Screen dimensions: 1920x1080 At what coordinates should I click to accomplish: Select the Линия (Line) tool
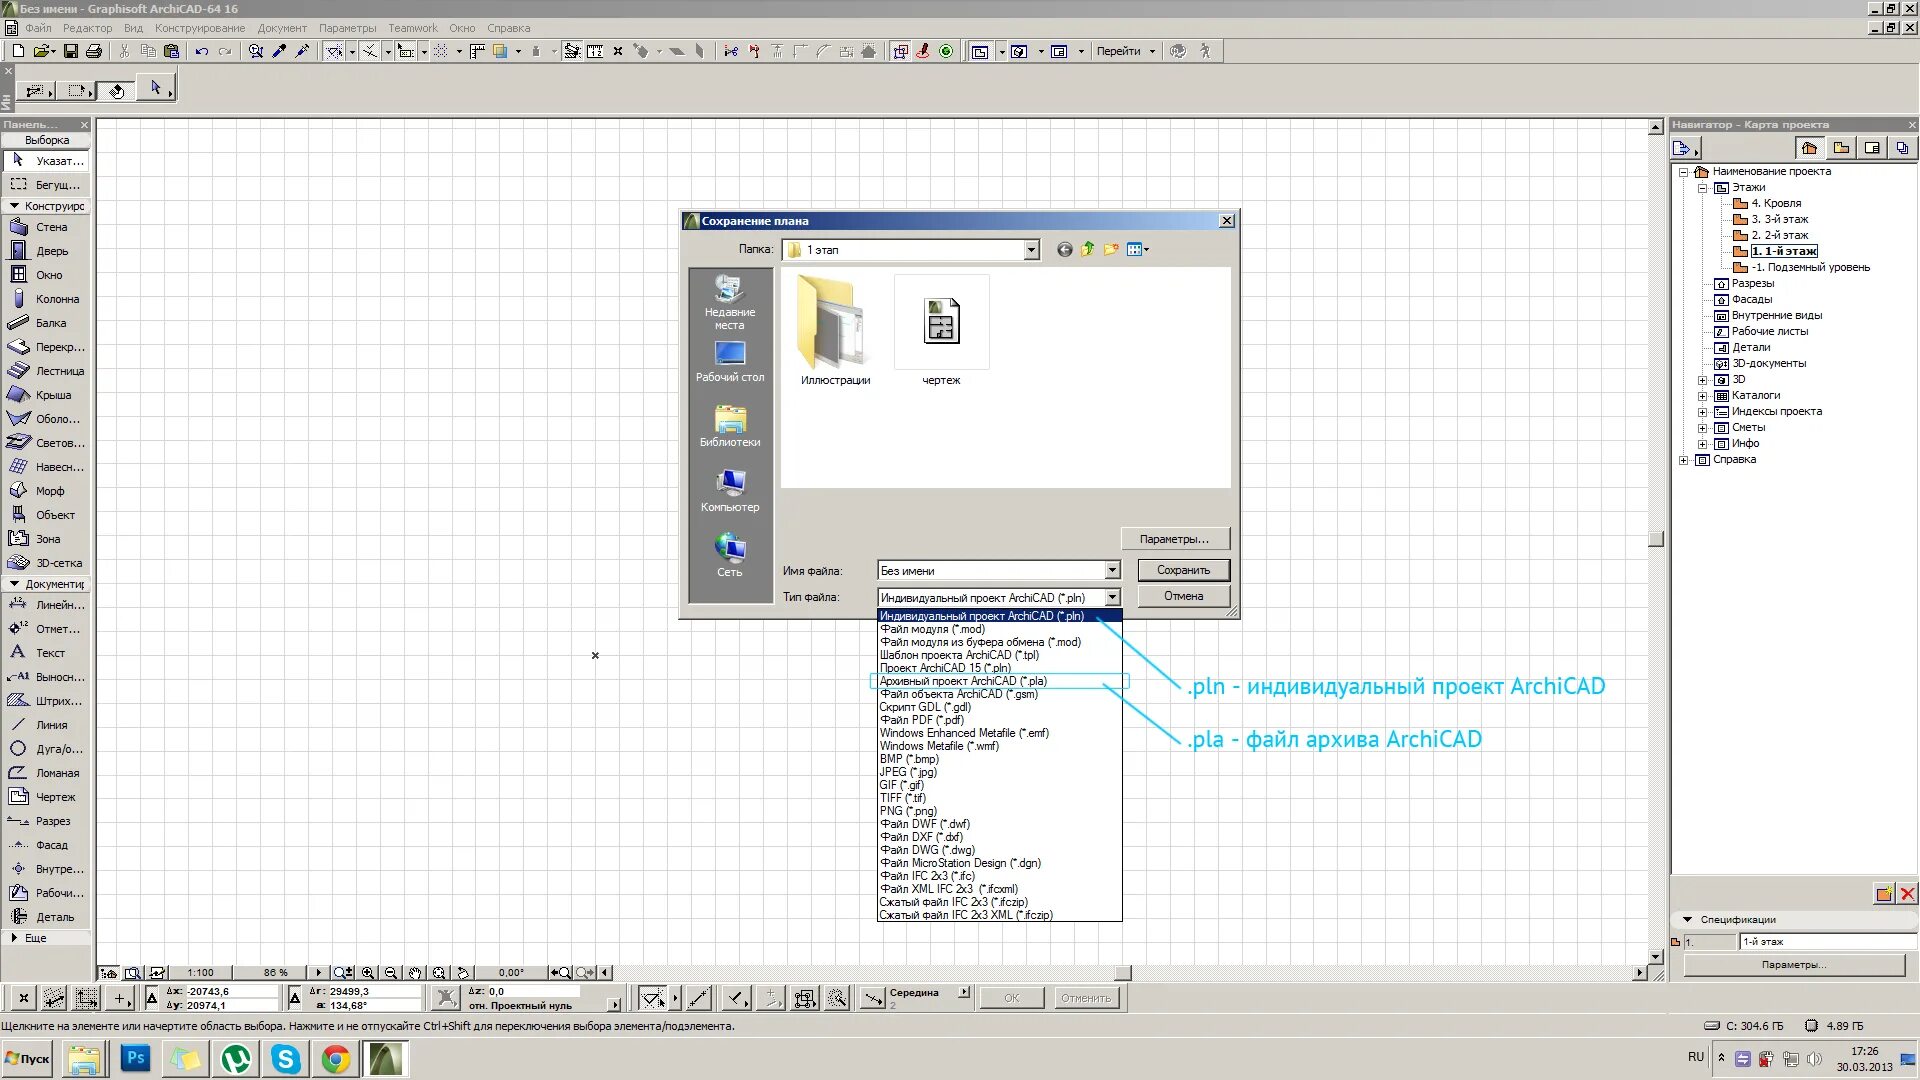pyautogui.click(x=46, y=725)
